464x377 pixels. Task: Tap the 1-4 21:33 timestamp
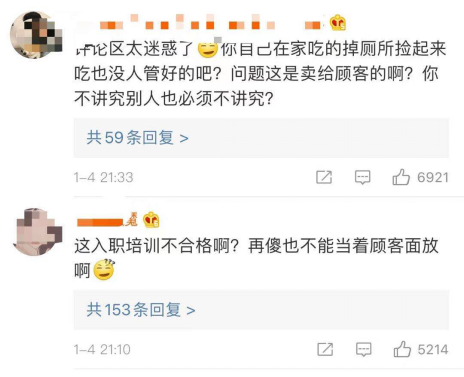tap(103, 177)
